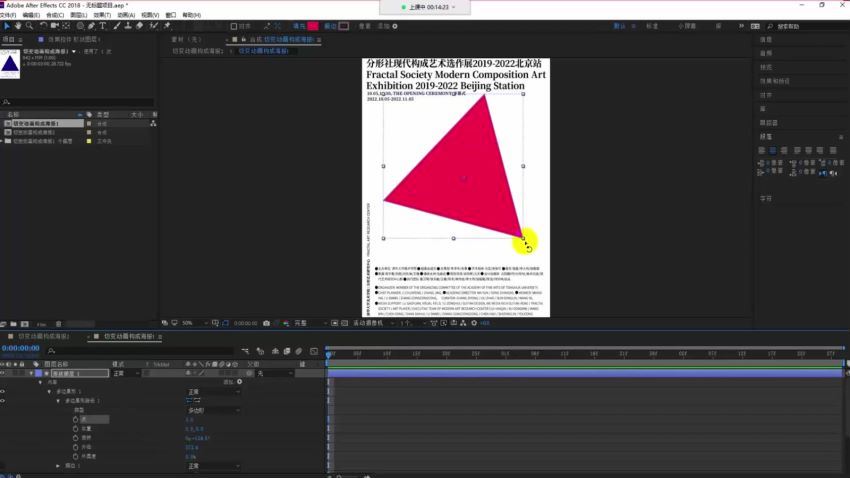Toggle stopwatch for the first polystar property

pyautogui.click(x=75, y=419)
